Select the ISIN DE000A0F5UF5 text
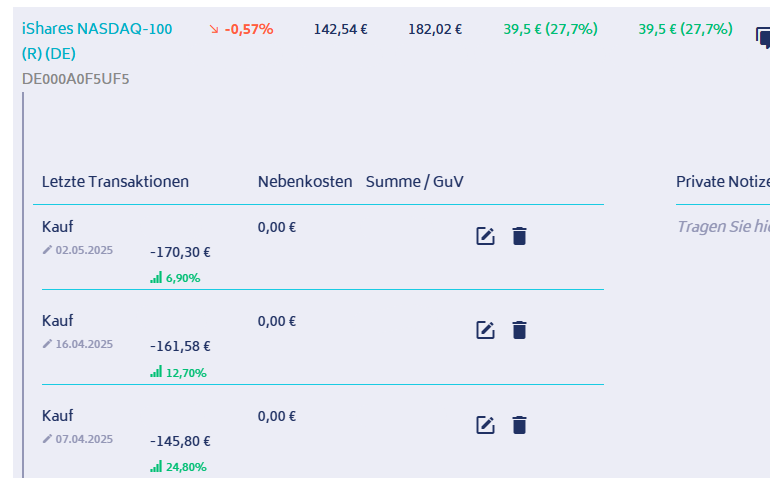This screenshot has width=770, height=478. click(75, 78)
